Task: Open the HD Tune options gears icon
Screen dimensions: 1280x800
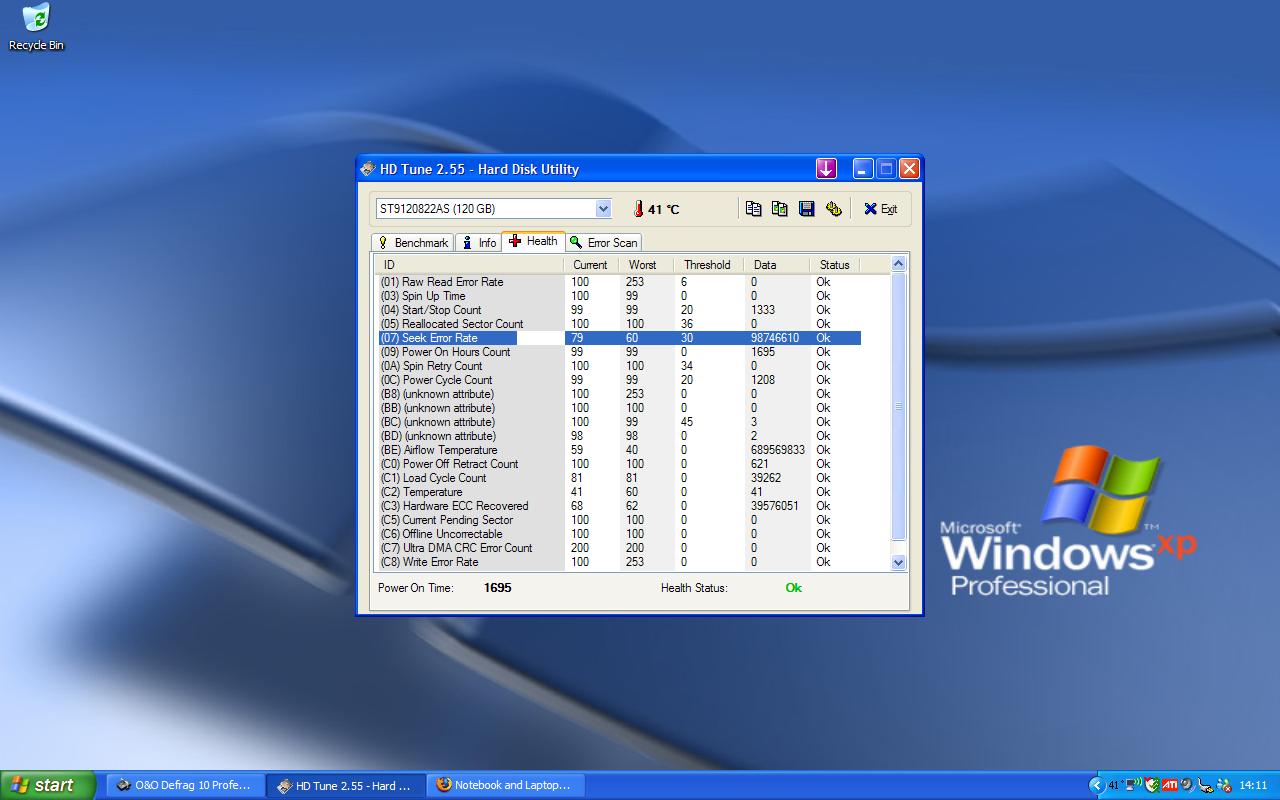Action: (x=833, y=209)
